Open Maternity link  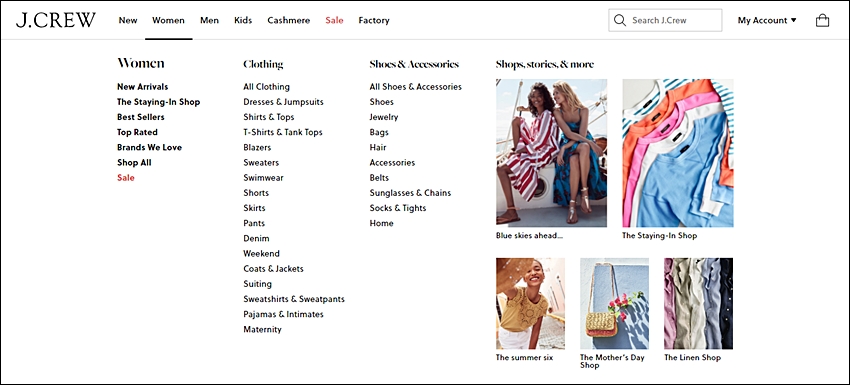tap(262, 330)
